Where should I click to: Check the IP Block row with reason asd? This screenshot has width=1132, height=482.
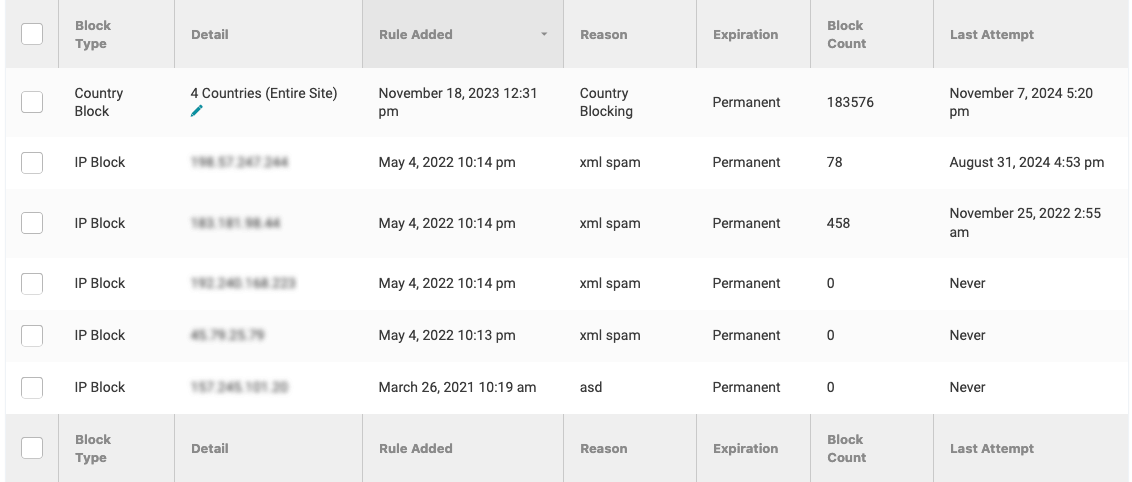pos(32,387)
